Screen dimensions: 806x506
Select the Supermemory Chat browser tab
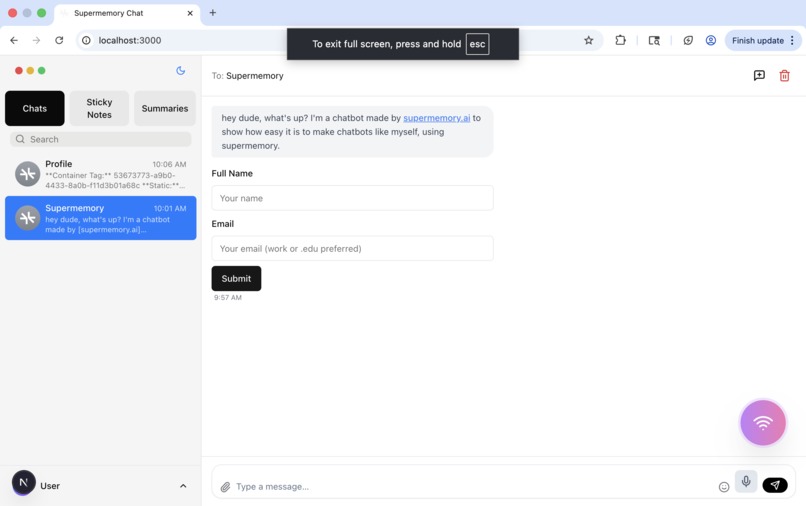[126, 13]
